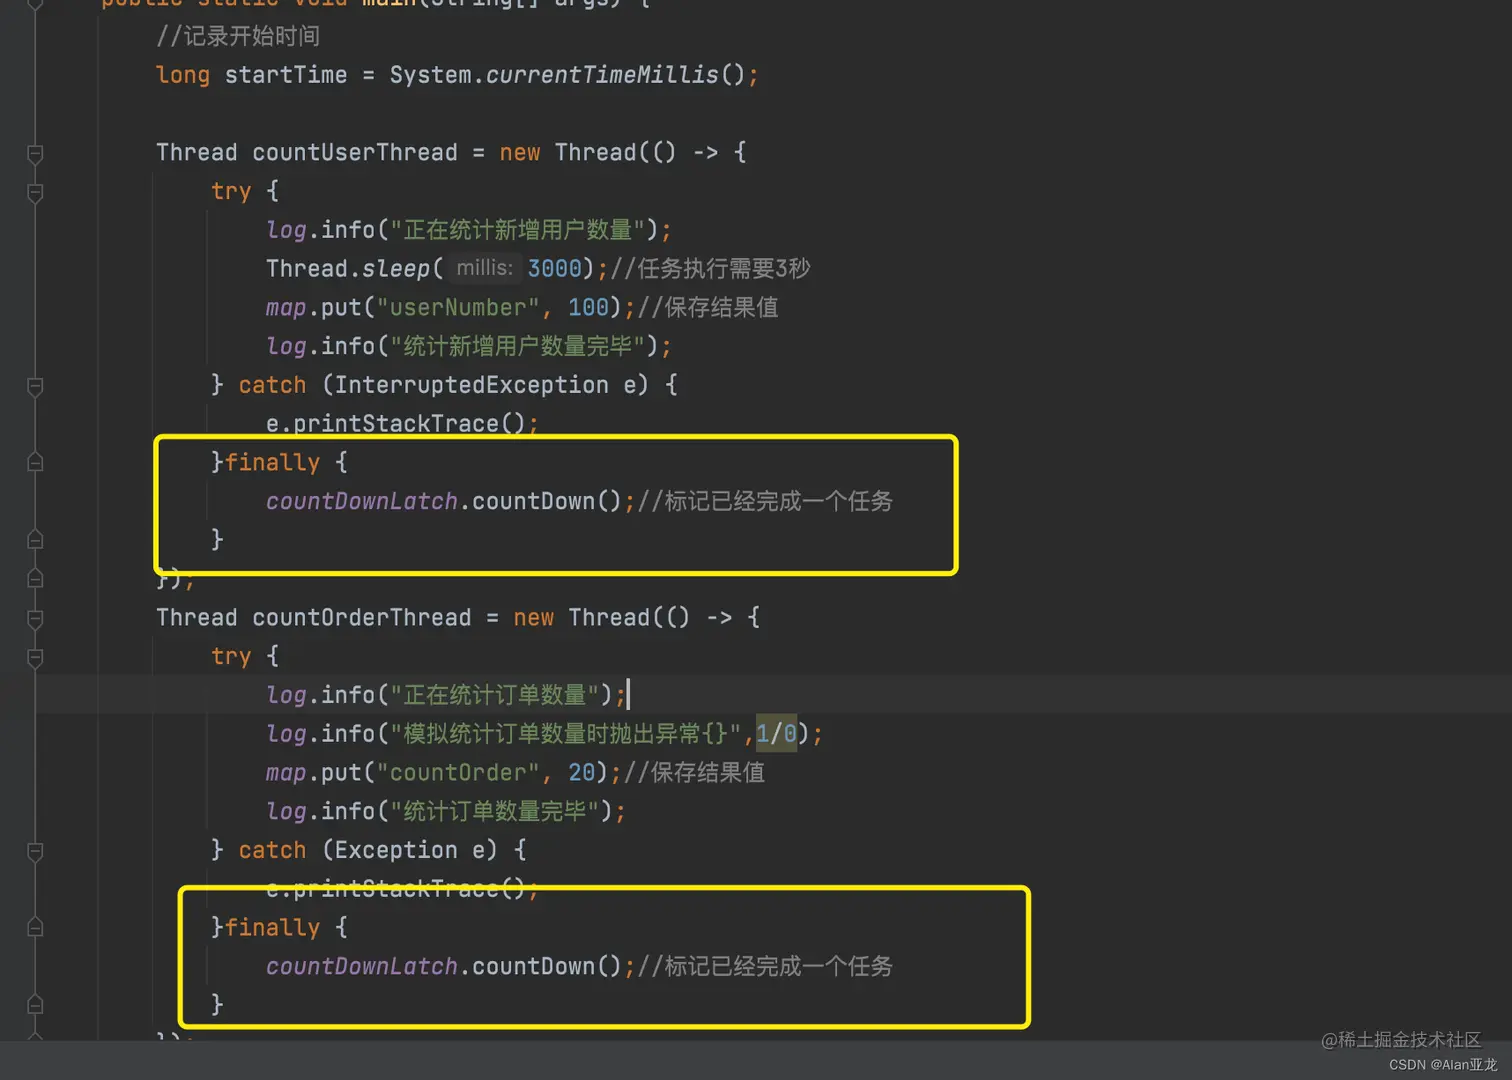Collapse the countOrderThread lambda fold marker
The width and height of the screenshot is (1512, 1080).
tap(35, 618)
